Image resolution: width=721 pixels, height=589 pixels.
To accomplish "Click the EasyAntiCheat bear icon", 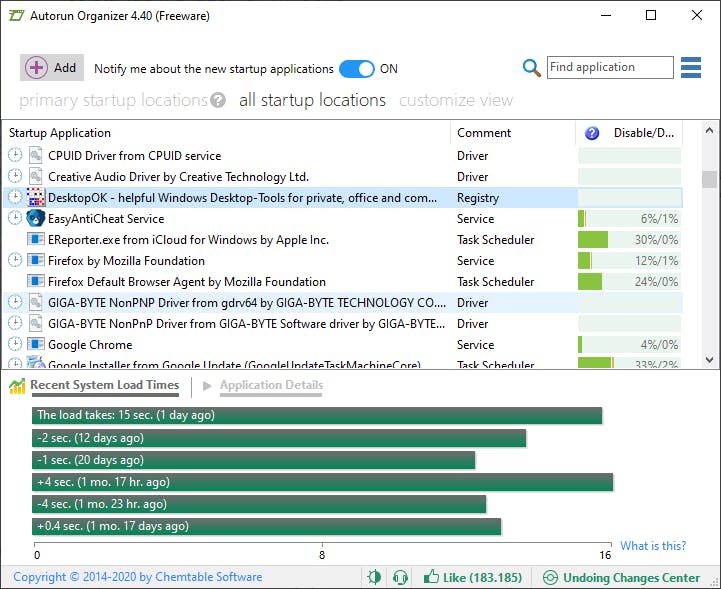I will 36,218.
